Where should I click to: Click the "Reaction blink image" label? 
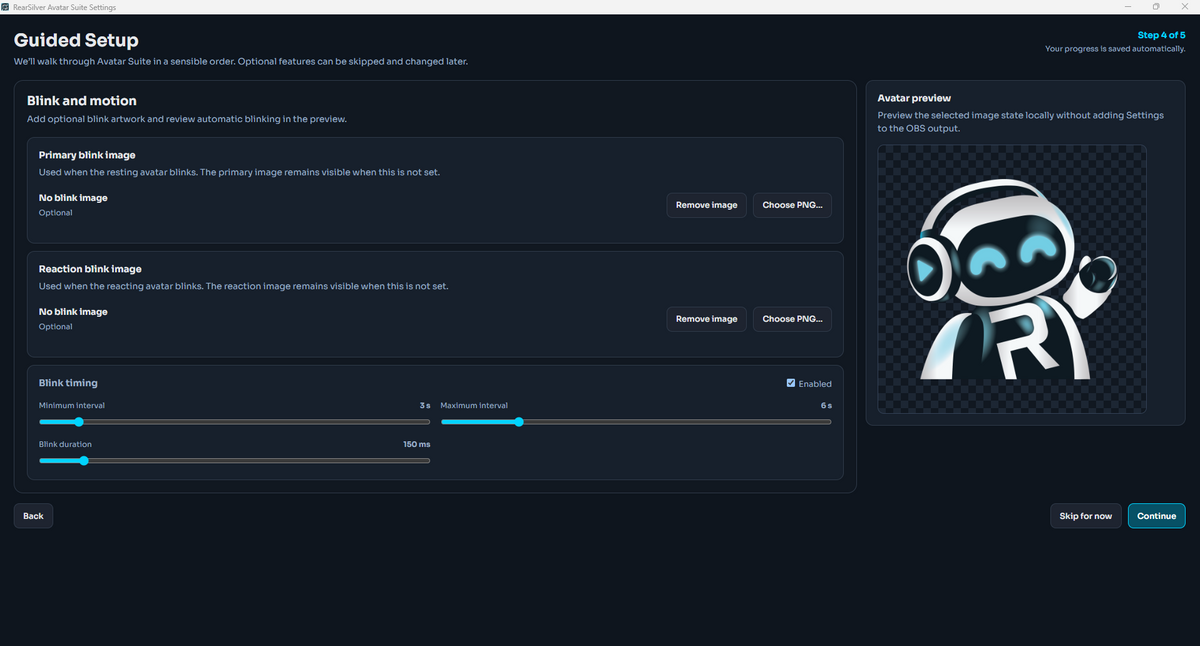point(90,269)
